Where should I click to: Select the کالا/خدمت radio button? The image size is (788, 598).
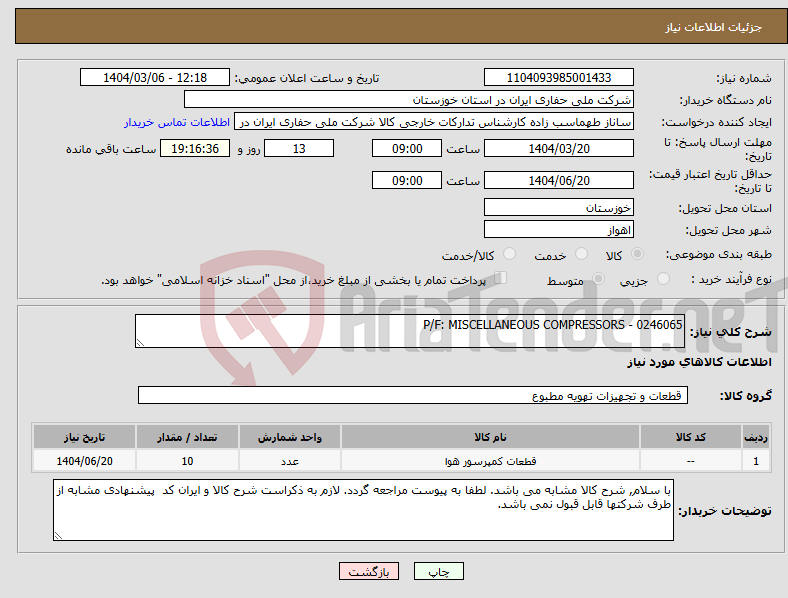[510, 254]
